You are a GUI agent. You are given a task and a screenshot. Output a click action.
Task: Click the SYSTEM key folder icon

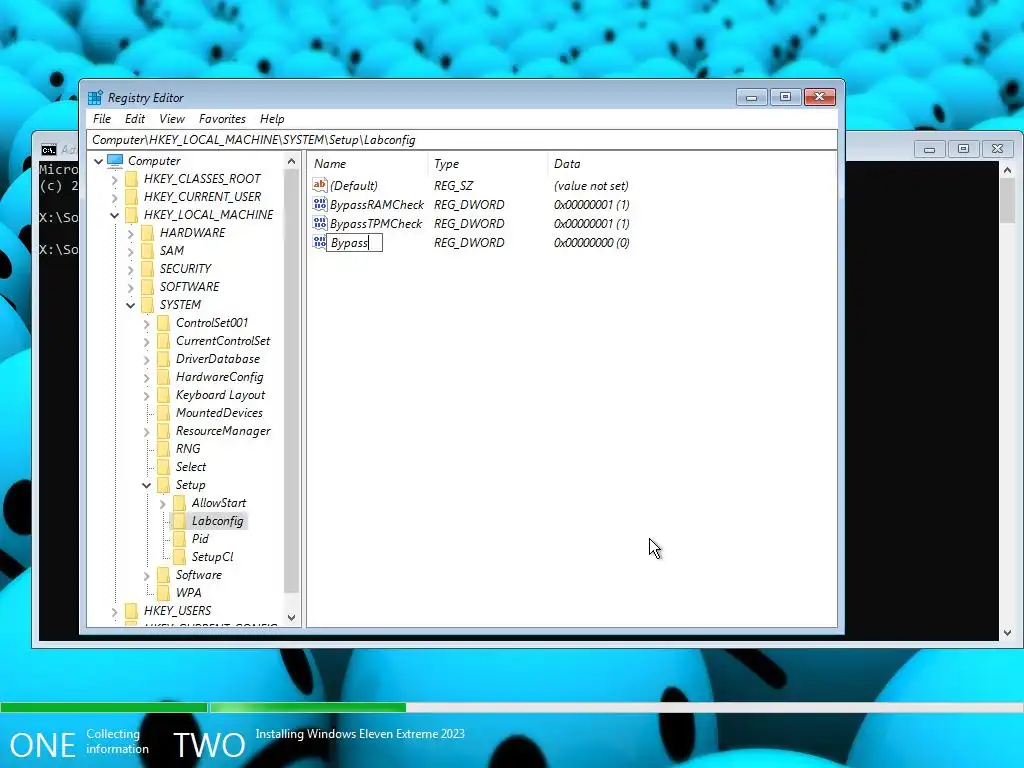click(x=148, y=305)
